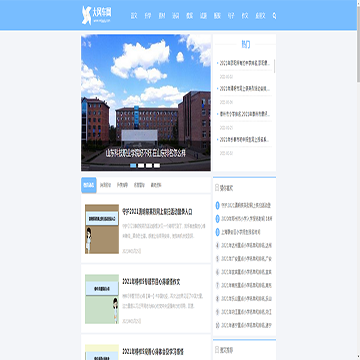Viewport: 360px width, 360px height.
Task: Open the campus building carousel slide
Action: click(x=146, y=103)
